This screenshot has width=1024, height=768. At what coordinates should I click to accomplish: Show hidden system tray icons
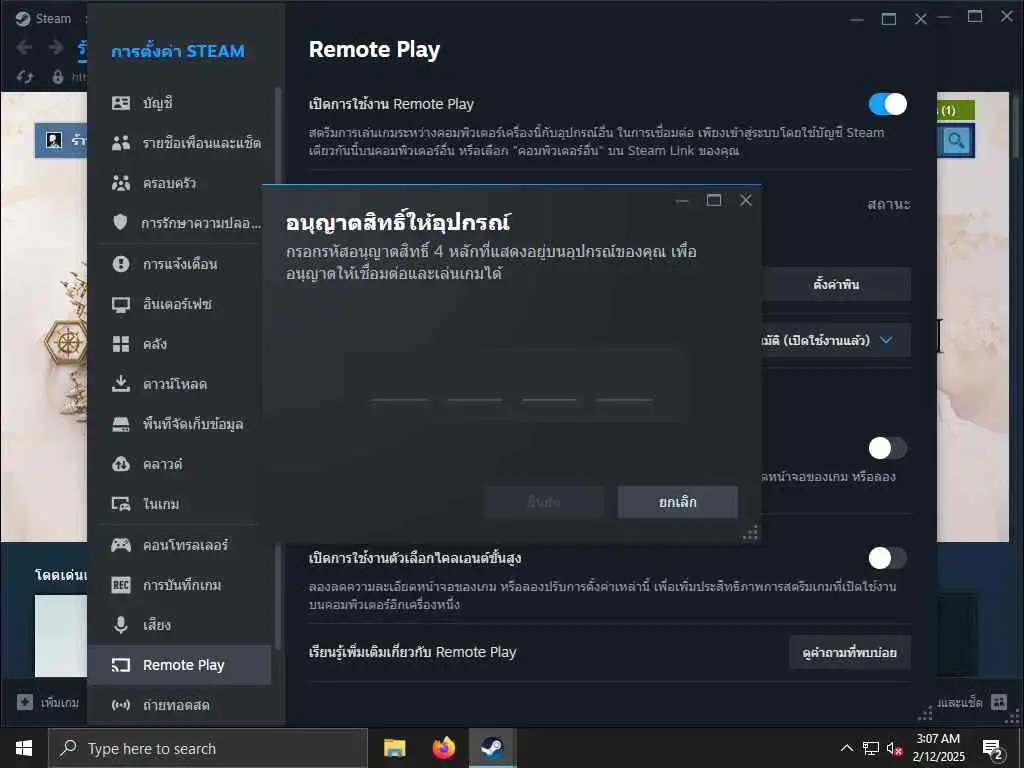(846, 748)
